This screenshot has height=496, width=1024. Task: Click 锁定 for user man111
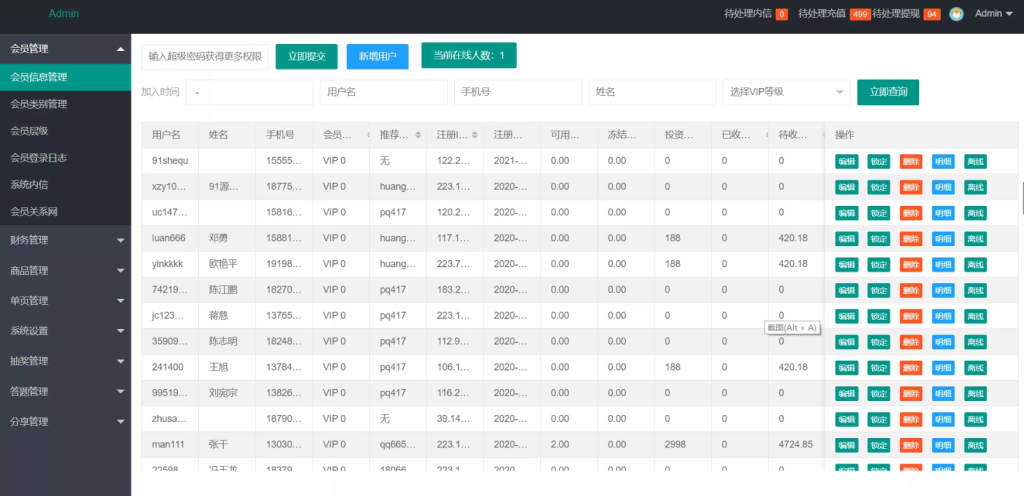point(878,445)
